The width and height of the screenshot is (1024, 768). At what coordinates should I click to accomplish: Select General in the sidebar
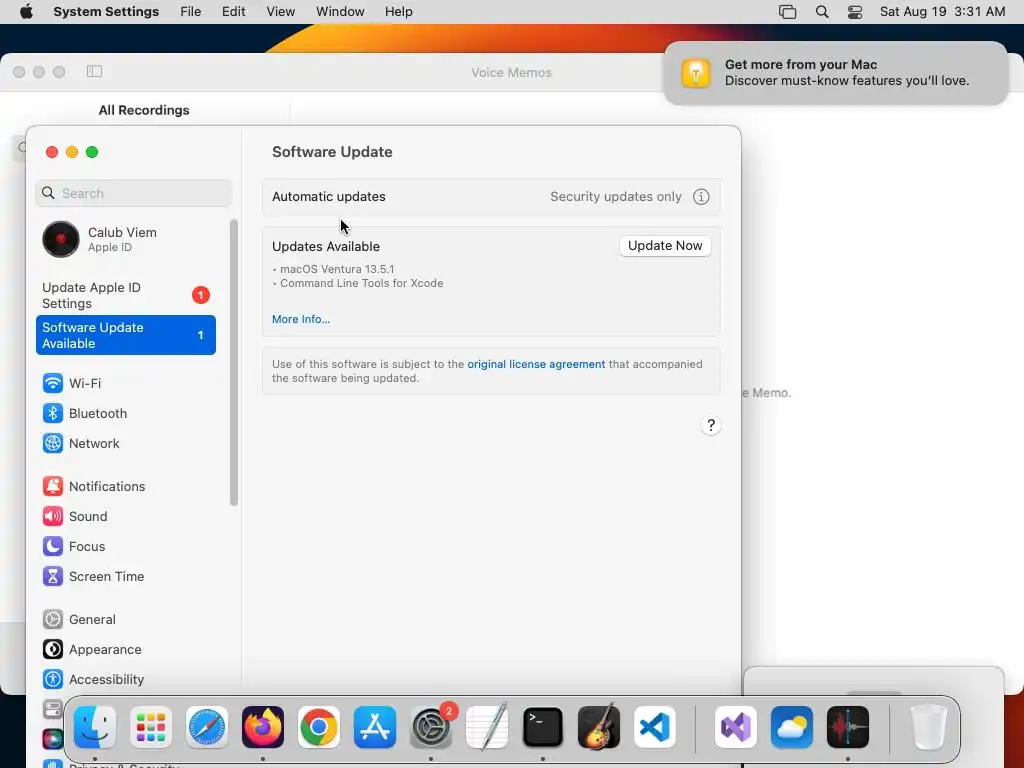[x=125, y=620]
